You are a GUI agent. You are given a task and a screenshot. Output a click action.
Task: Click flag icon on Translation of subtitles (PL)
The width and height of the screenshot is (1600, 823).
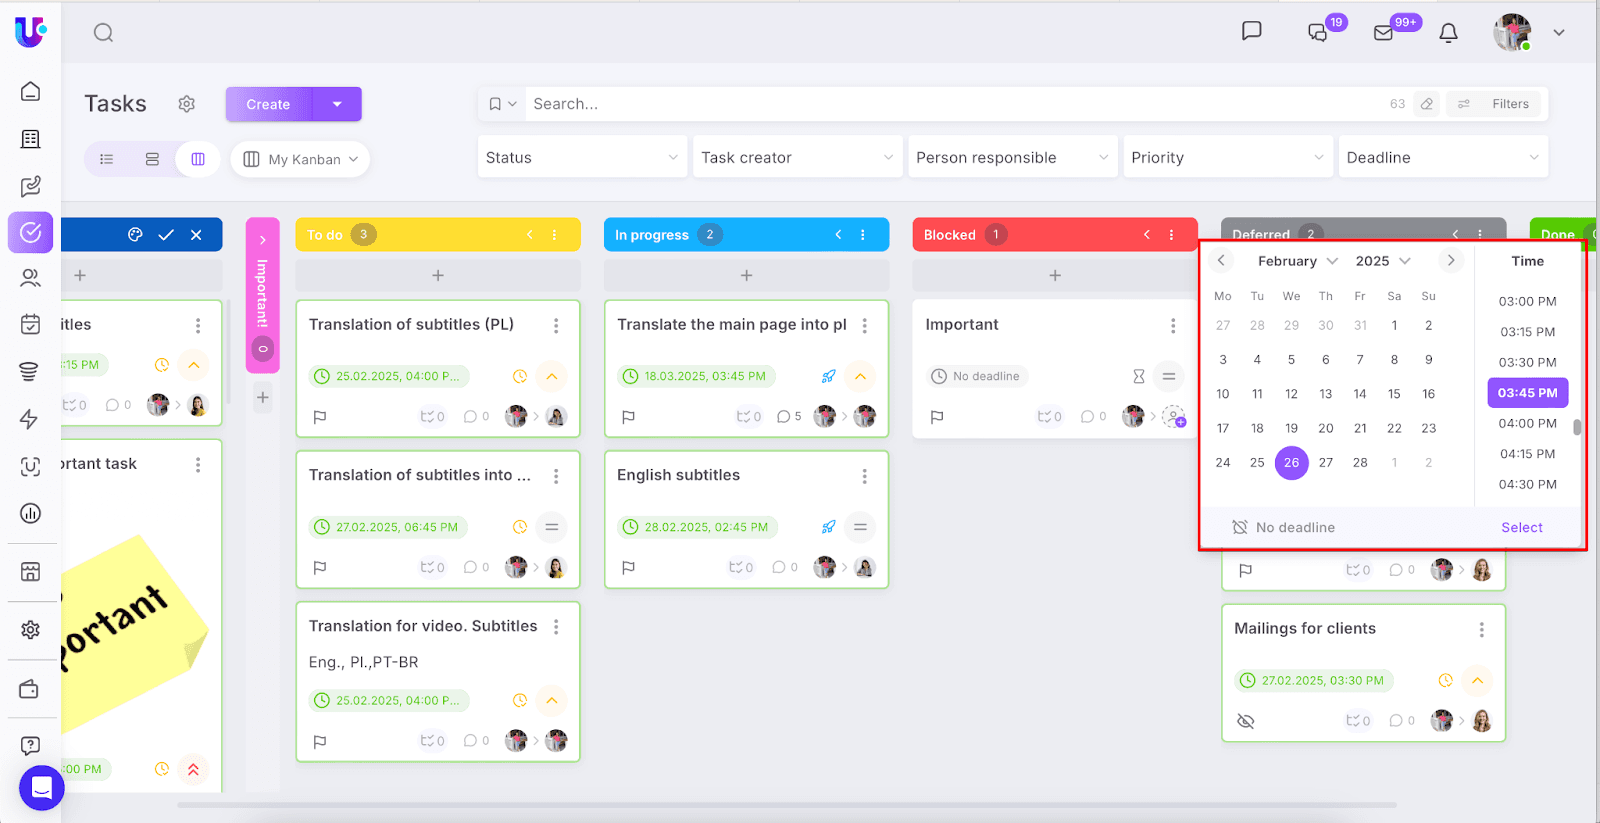[x=320, y=417]
